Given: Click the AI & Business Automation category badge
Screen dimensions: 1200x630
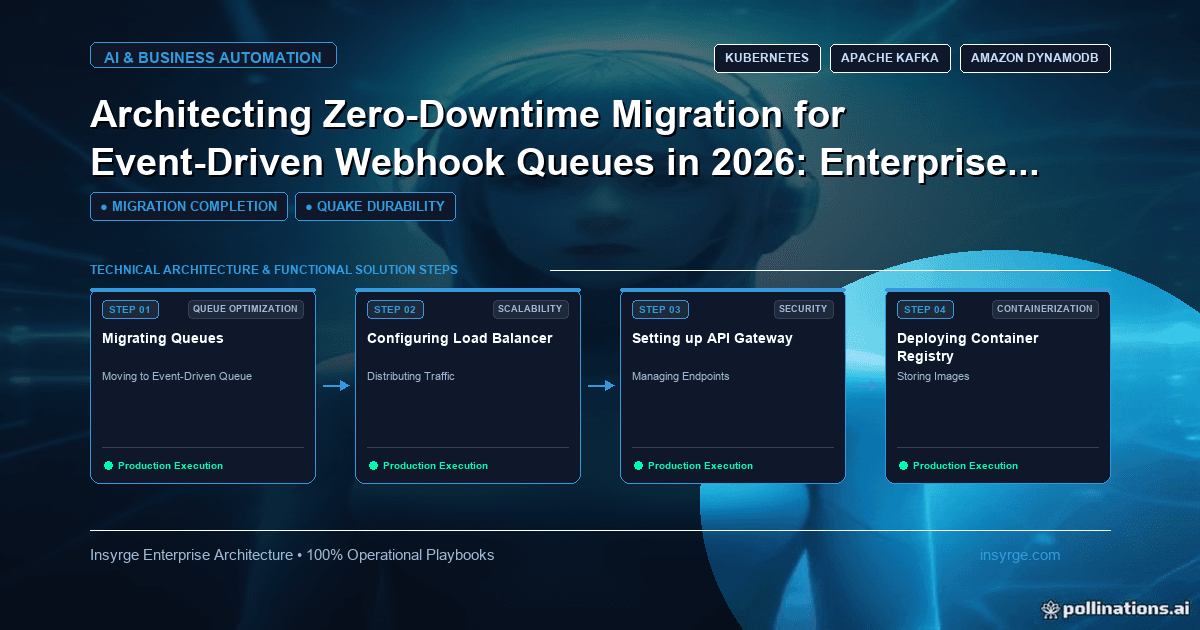Looking at the screenshot, I should tap(213, 56).
